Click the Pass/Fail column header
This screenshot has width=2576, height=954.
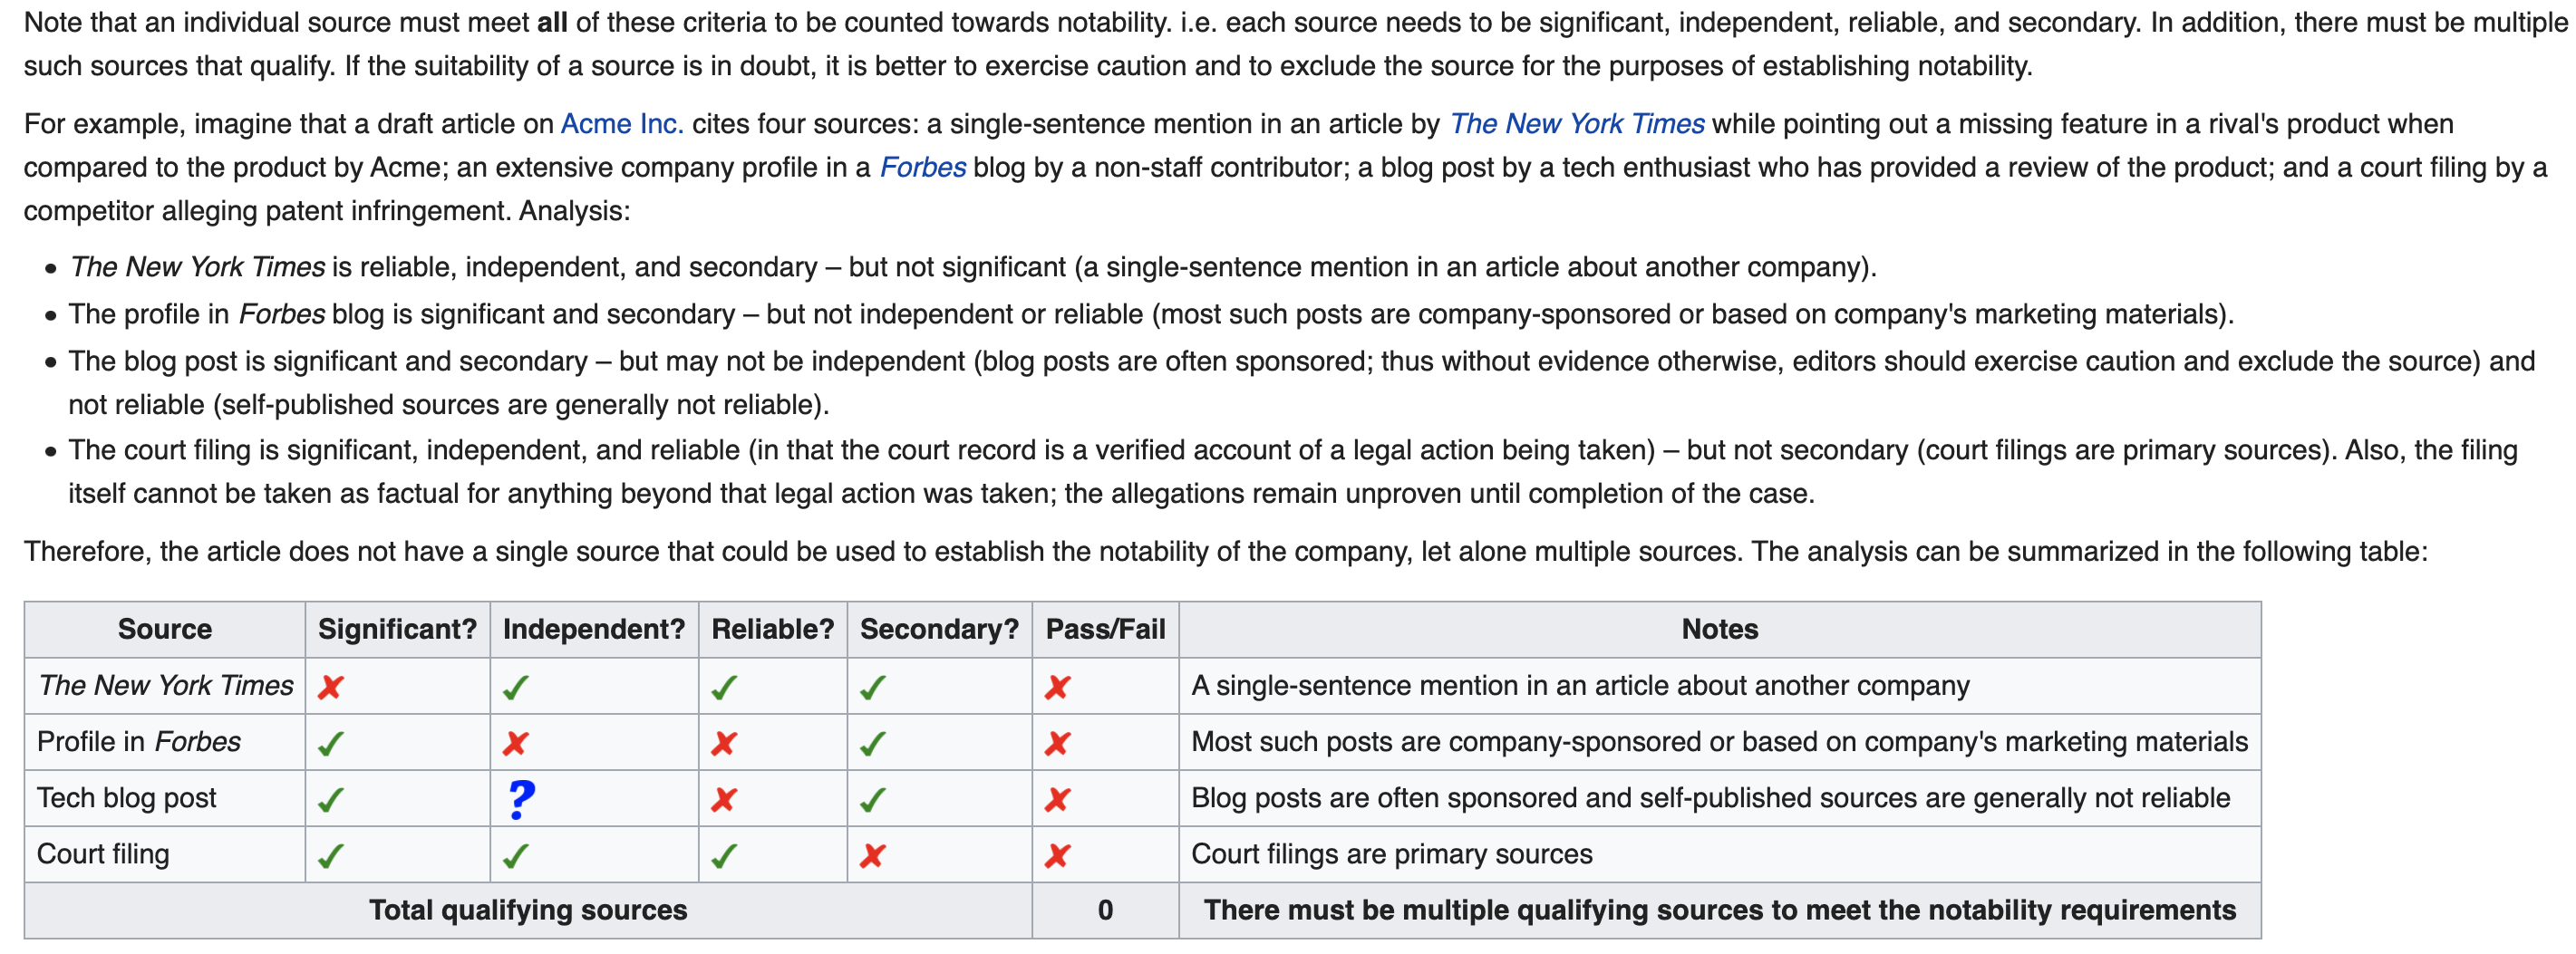click(x=1105, y=629)
